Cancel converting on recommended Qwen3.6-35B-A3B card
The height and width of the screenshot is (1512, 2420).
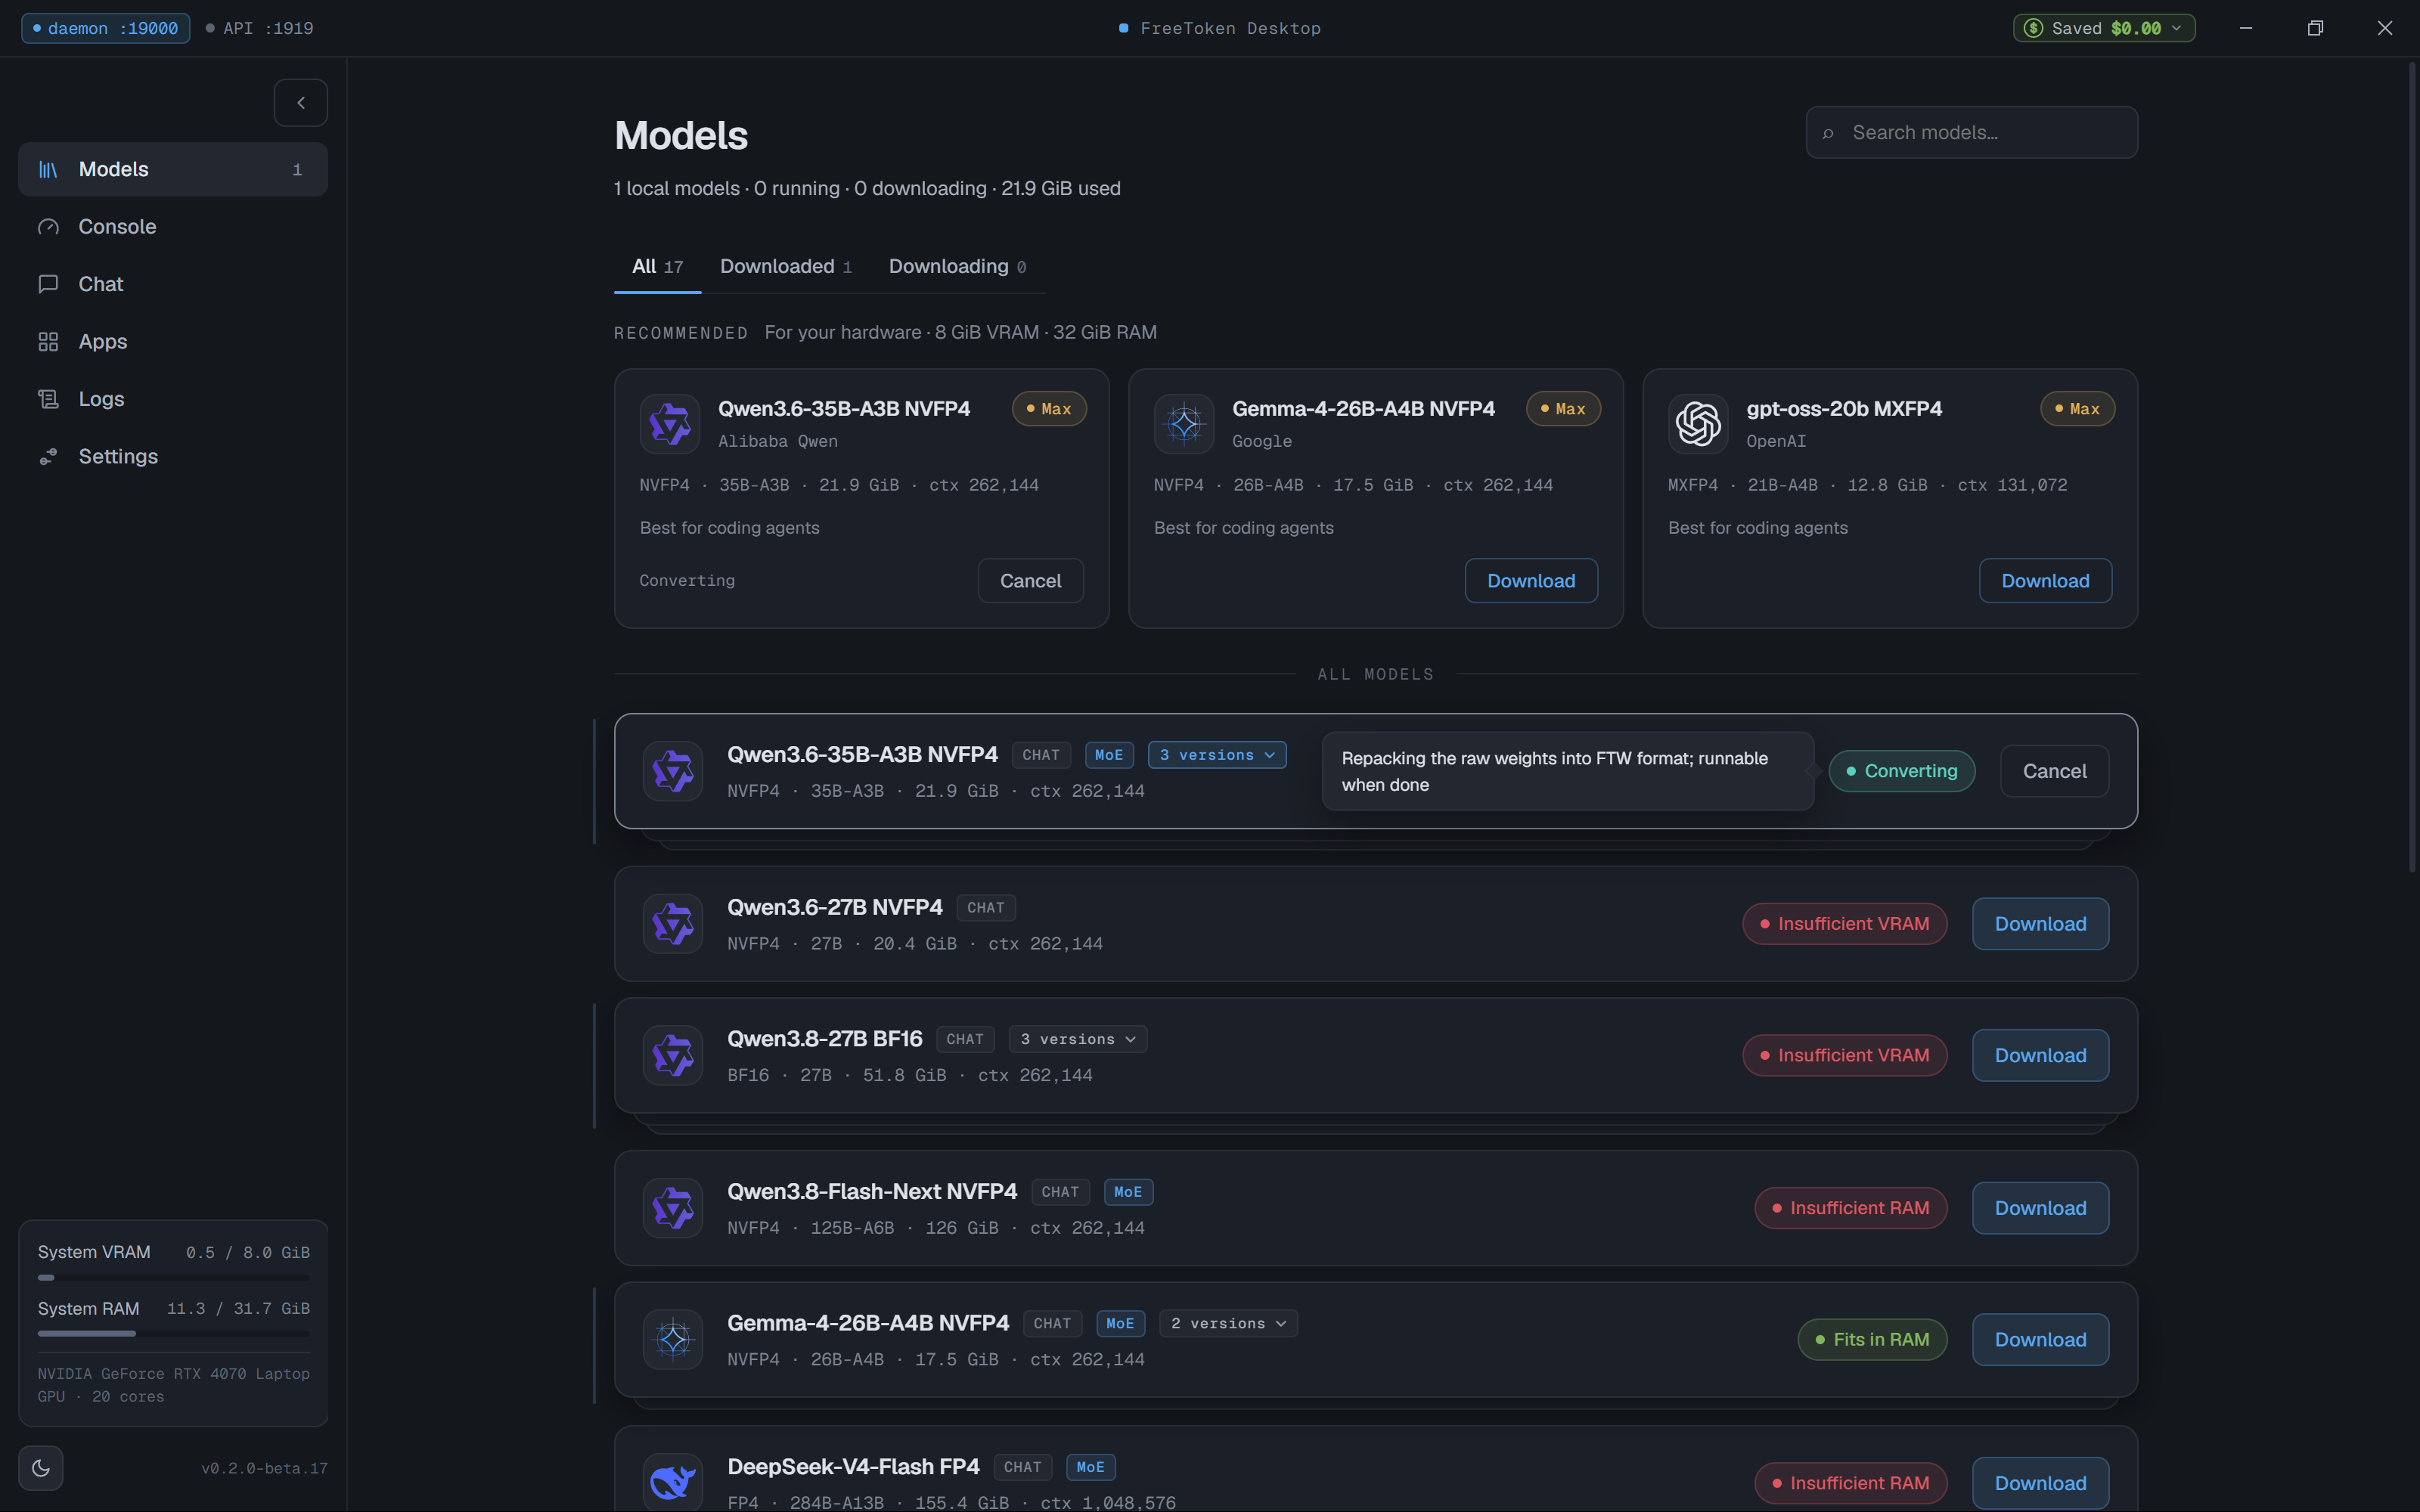pyautogui.click(x=1030, y=581)
